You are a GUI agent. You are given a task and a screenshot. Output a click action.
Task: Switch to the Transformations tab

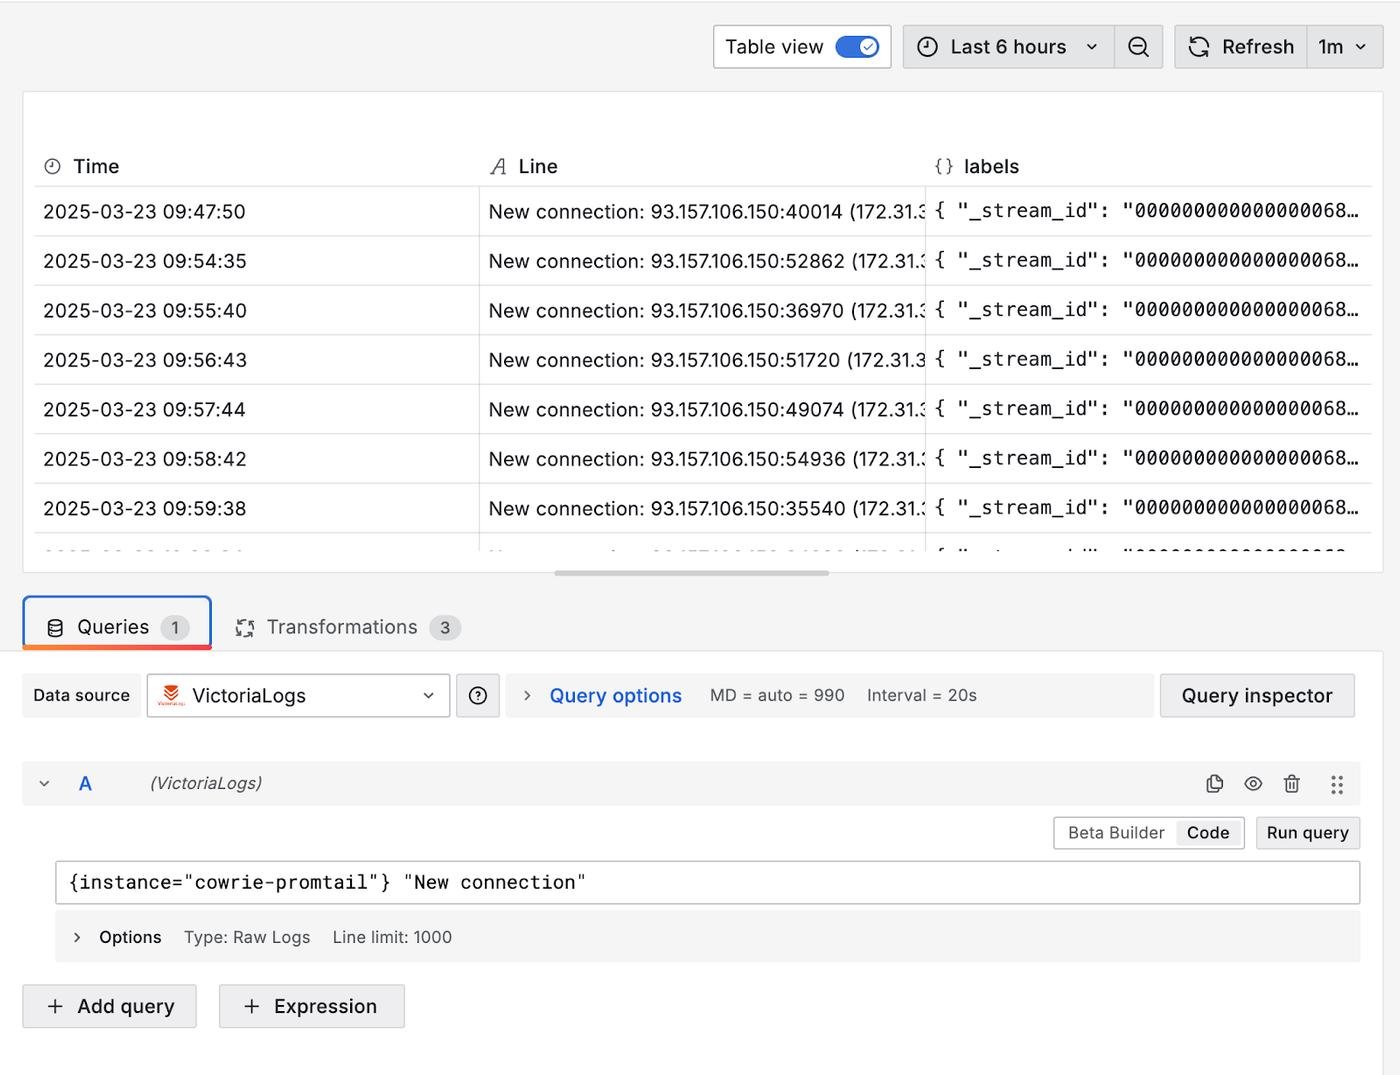point(346,627)
